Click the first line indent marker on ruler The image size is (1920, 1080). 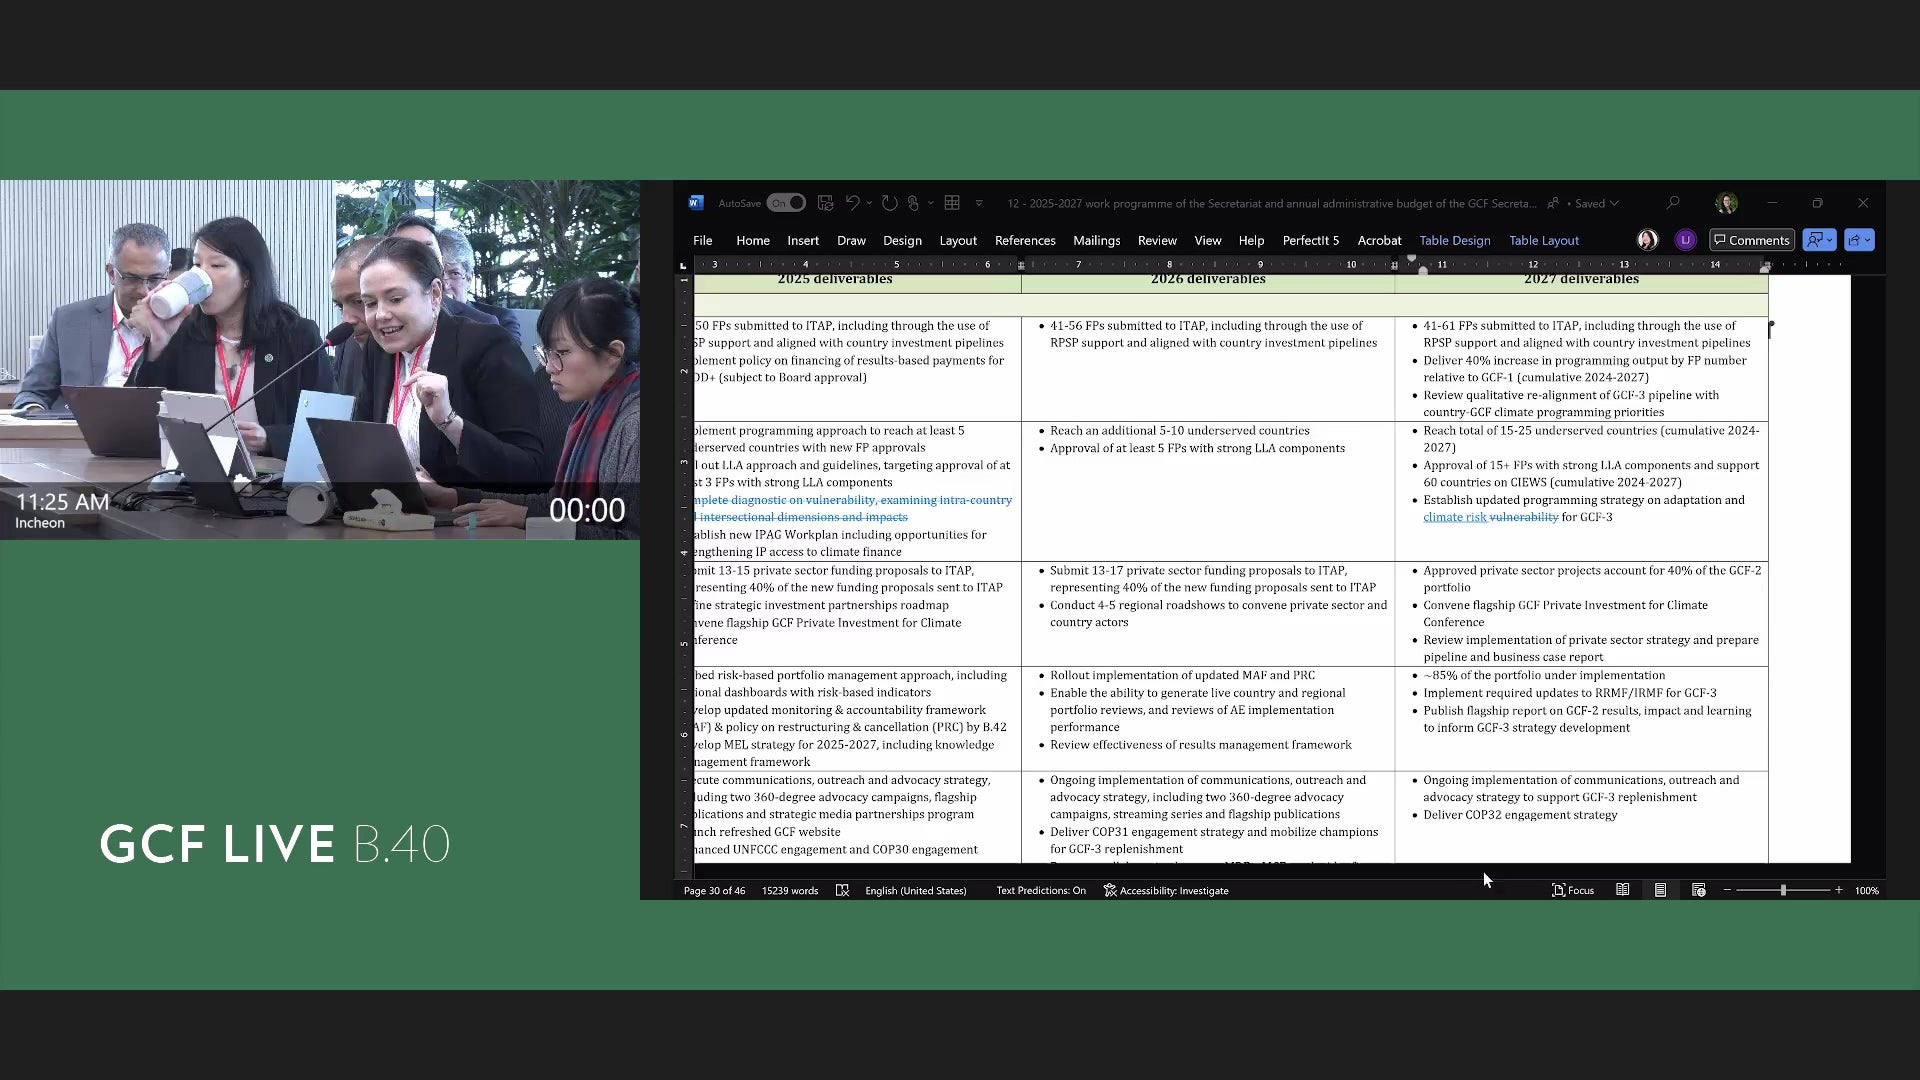(x=1411, y=259)
